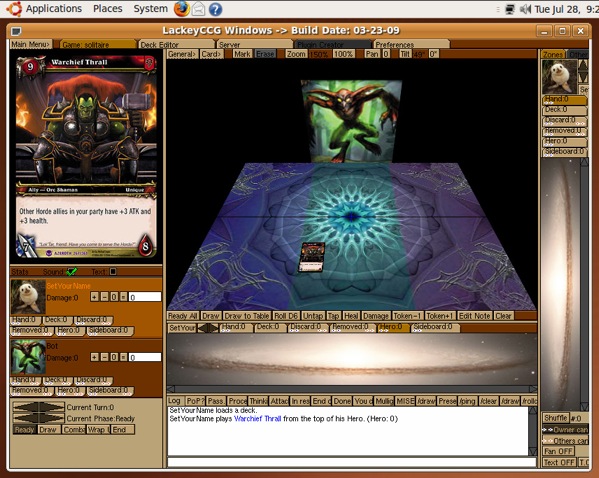This screenshot has height=478, width=599.
Task: Toggle Erase mode in table toolbar
Action: coord(265,54)
